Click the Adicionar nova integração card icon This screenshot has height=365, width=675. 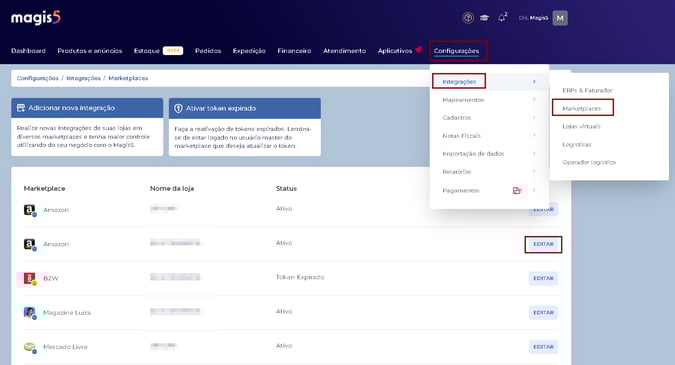click(21, 108)
